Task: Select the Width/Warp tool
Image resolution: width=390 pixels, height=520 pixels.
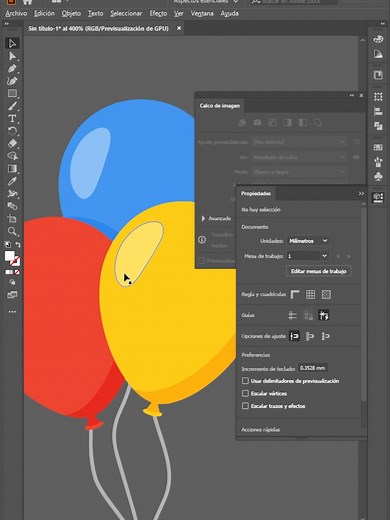Action: (12, 194)
